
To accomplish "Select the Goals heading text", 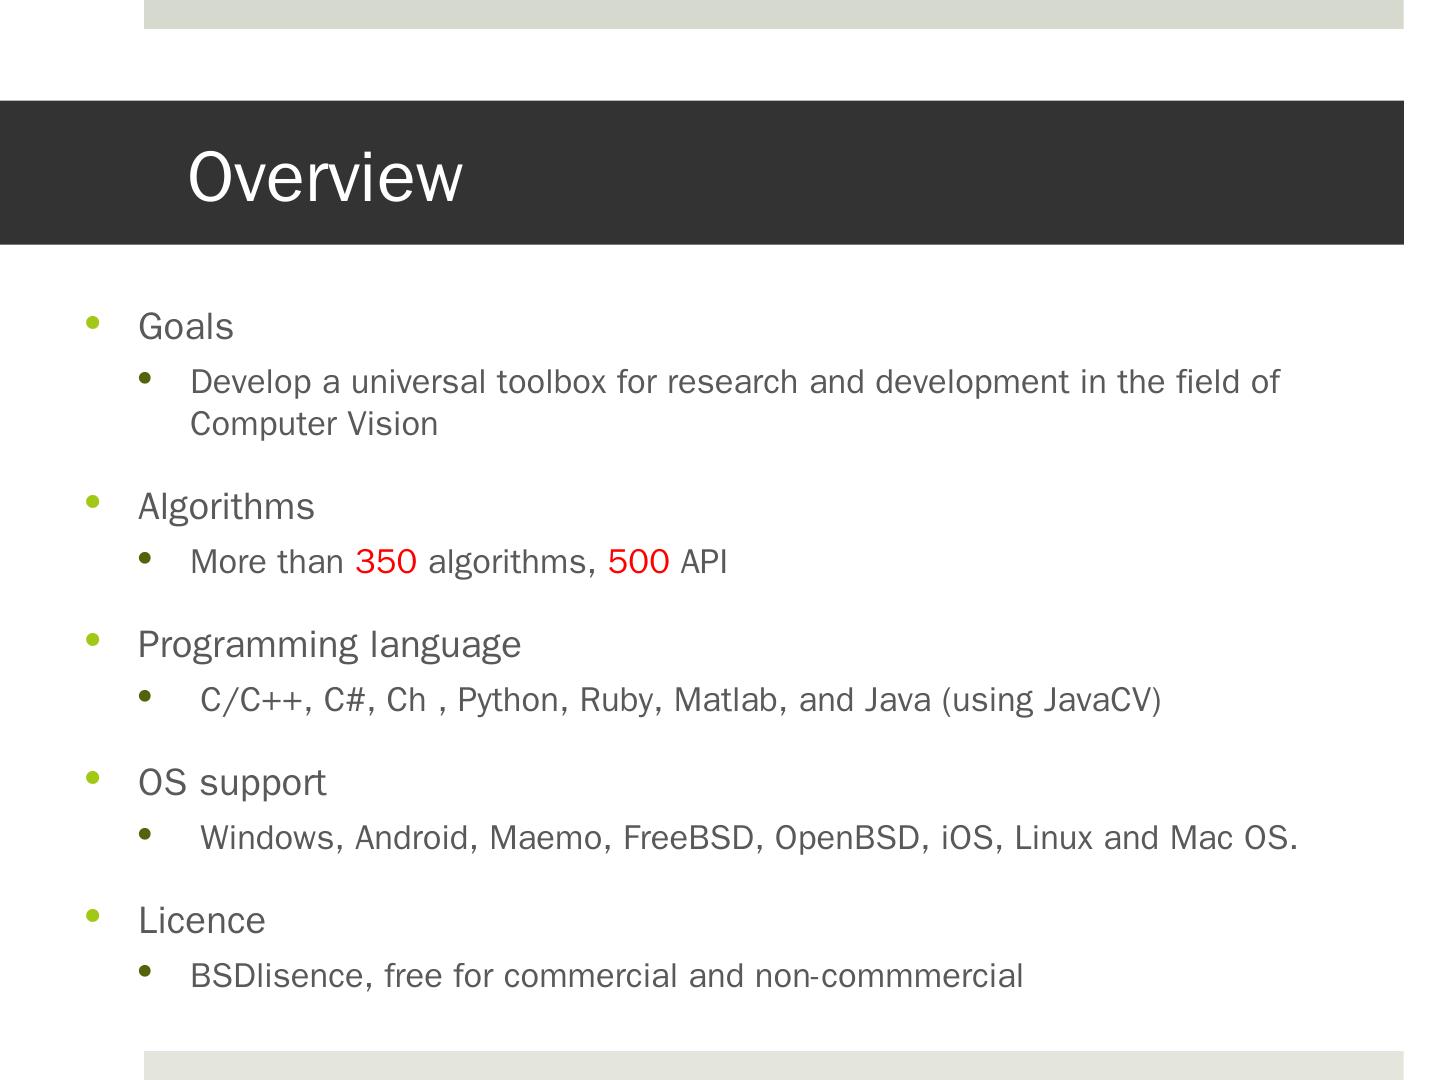I will pos(186,327).
